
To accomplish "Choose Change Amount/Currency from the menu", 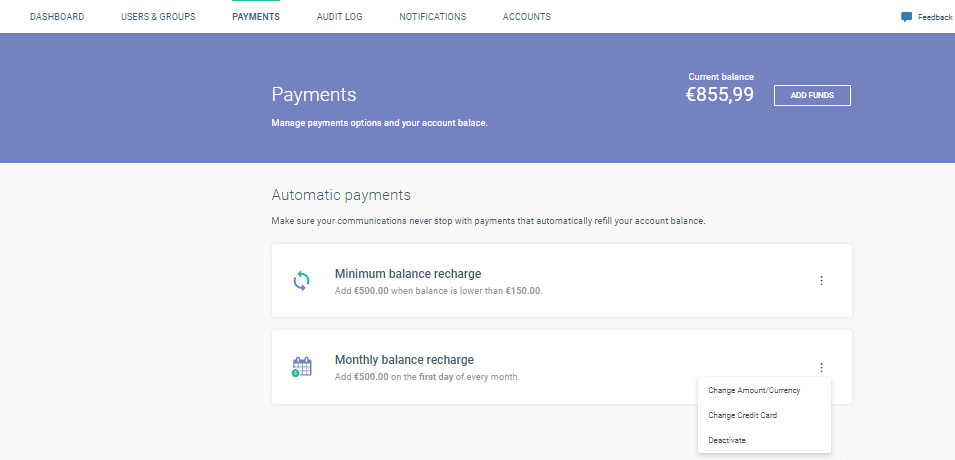I will pyautogui.click(x=754, y=390).
